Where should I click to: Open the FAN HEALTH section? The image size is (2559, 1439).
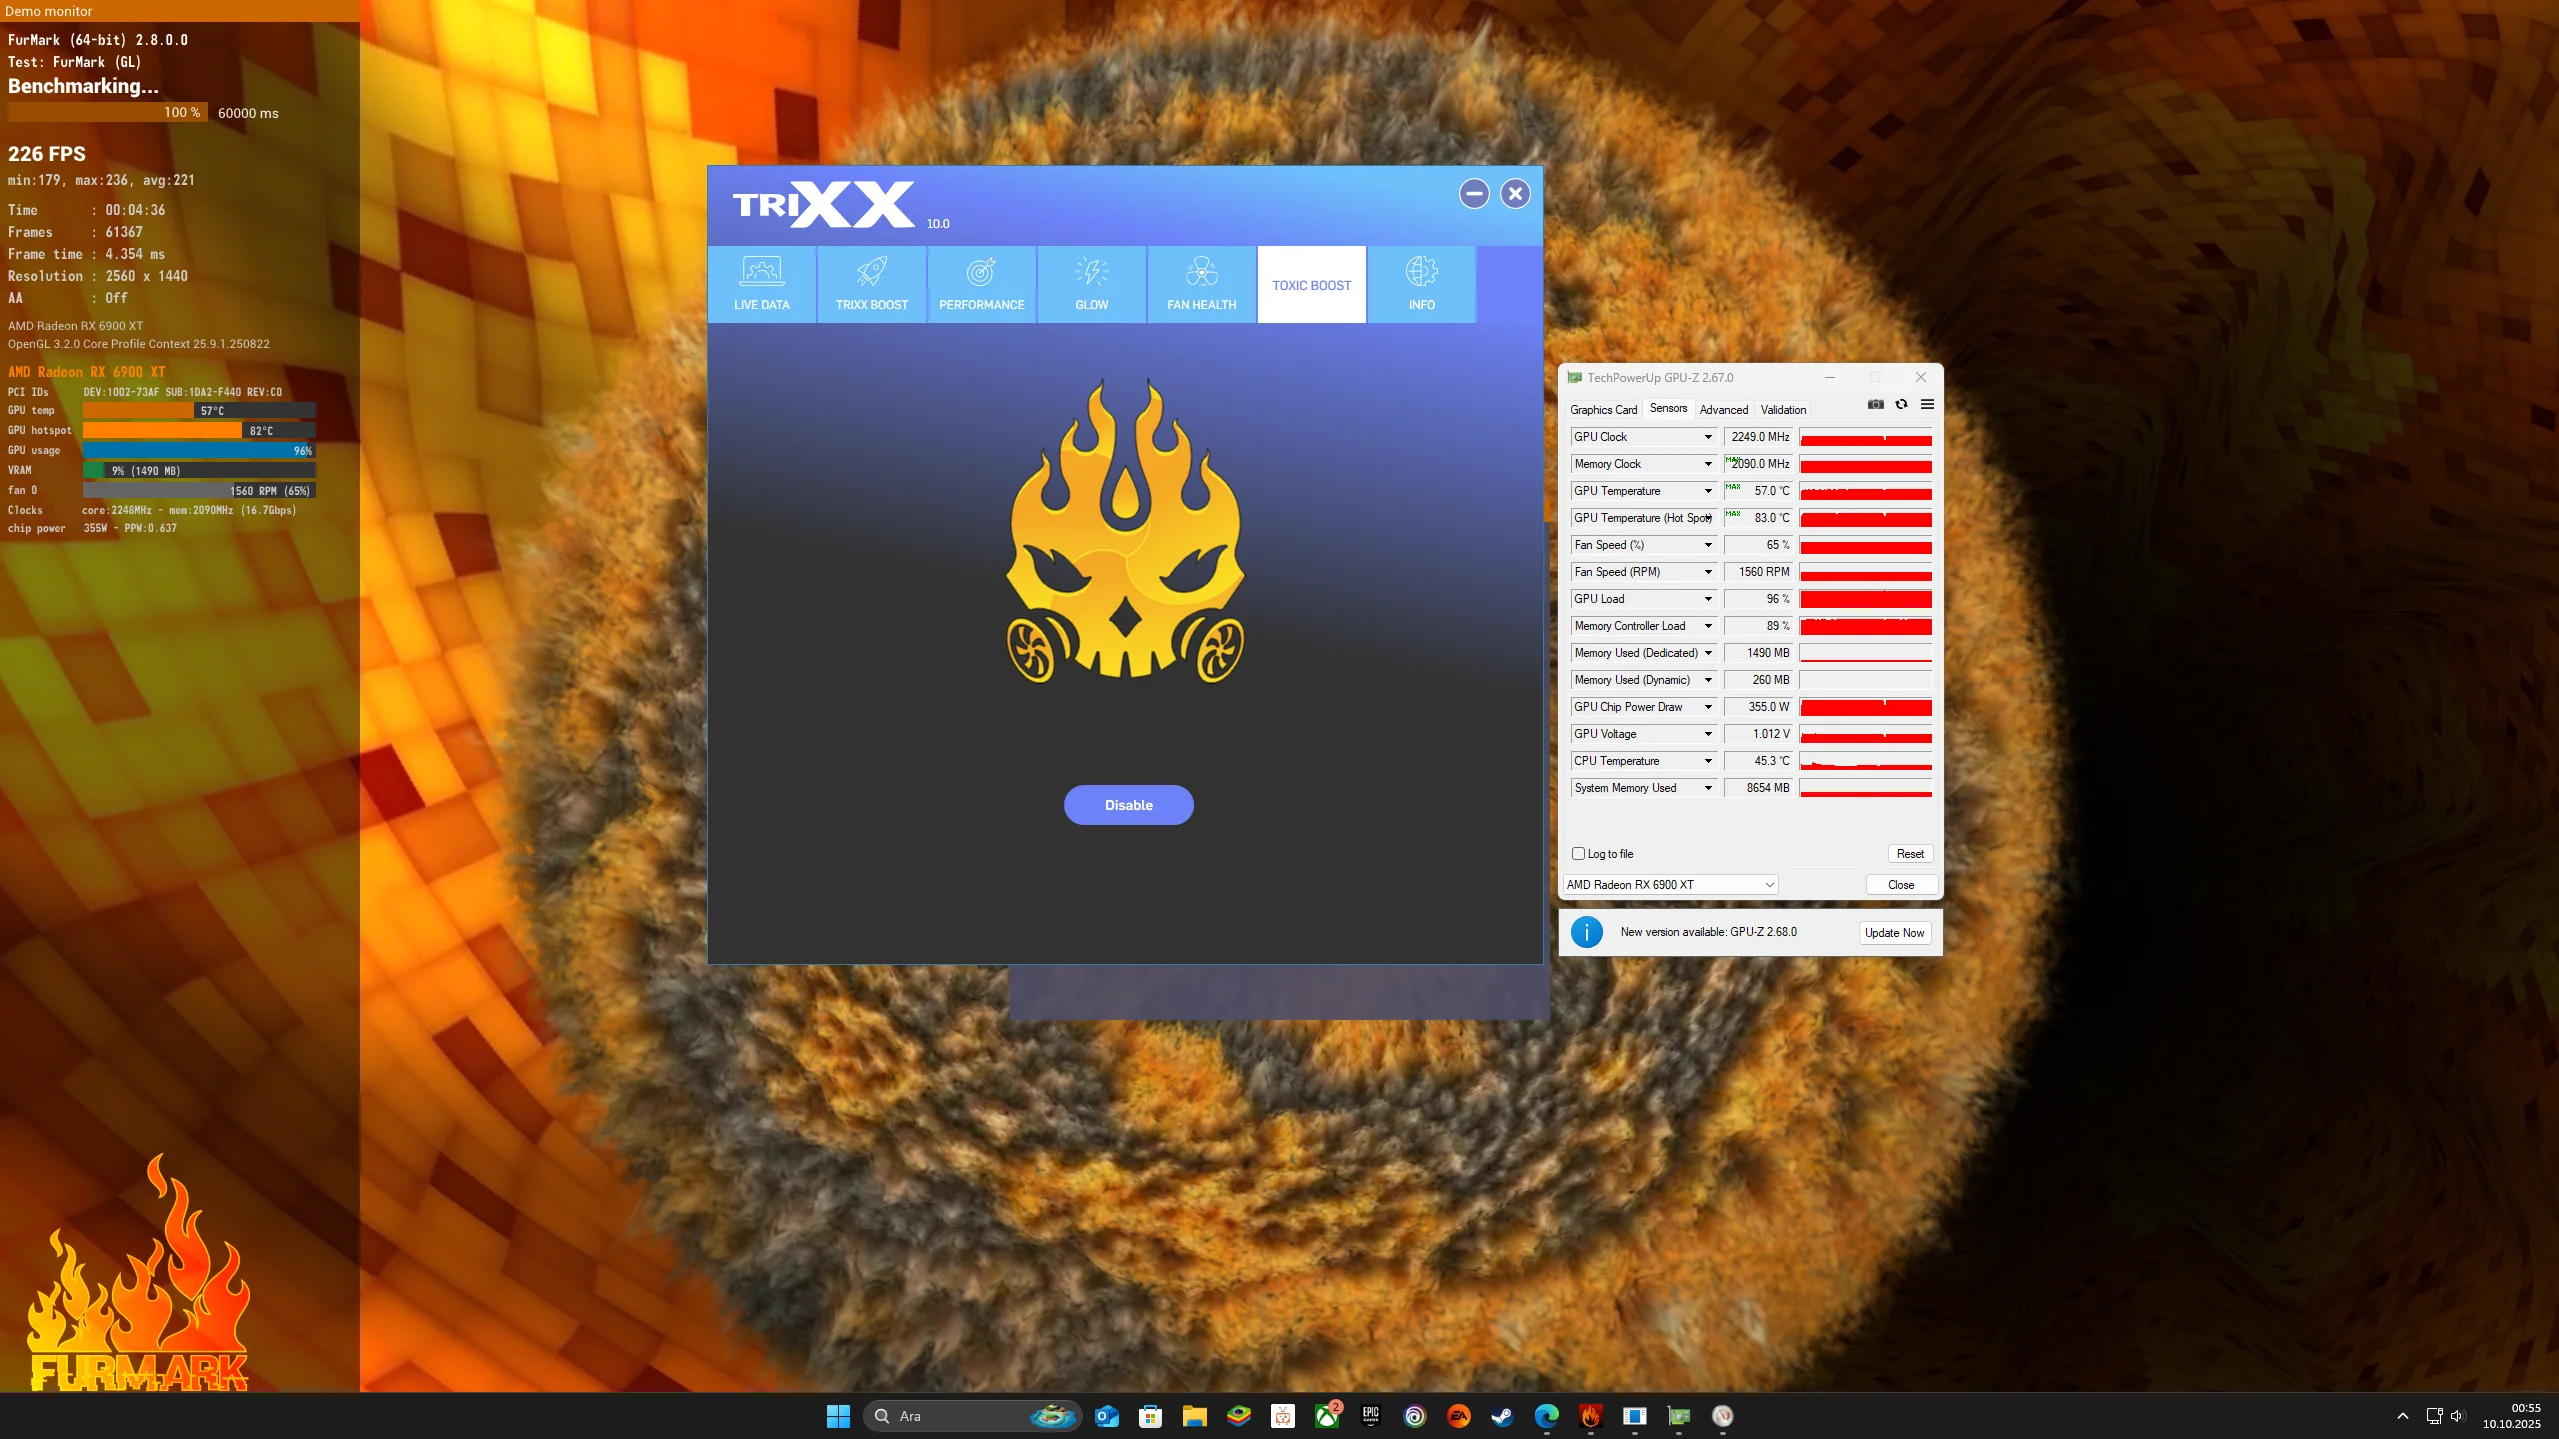click(1201, 284)
